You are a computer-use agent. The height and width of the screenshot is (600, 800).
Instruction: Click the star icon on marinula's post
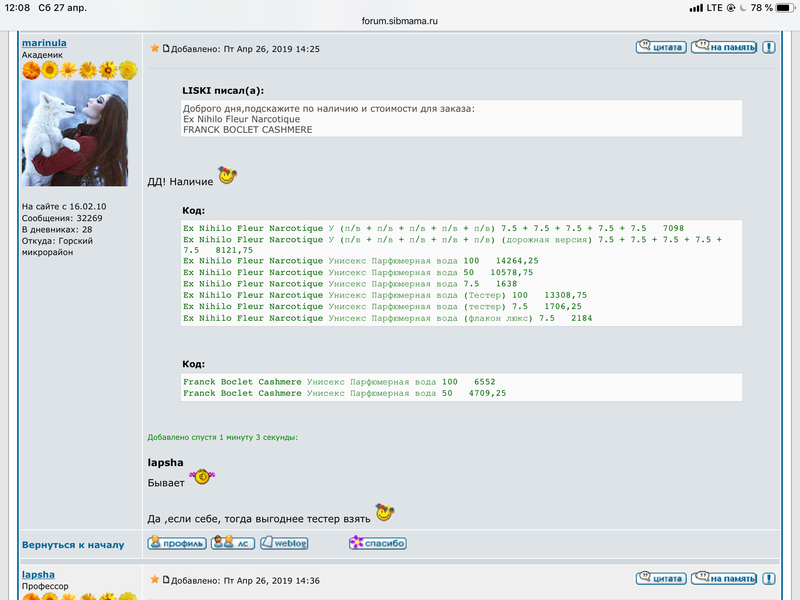pos(155,48)
